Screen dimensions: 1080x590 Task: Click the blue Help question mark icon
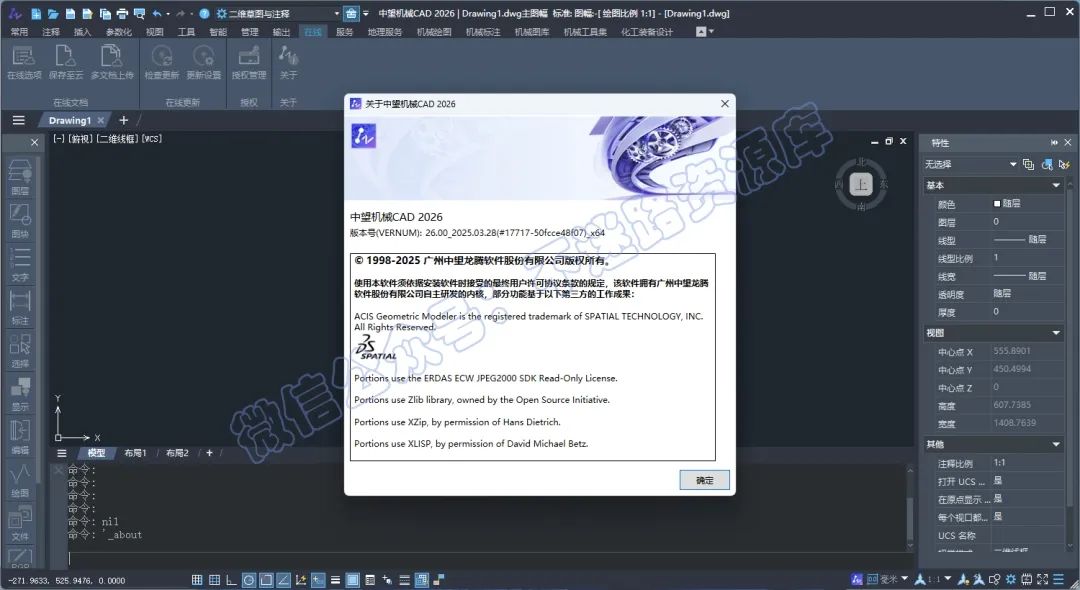click(x=205, y=13)
